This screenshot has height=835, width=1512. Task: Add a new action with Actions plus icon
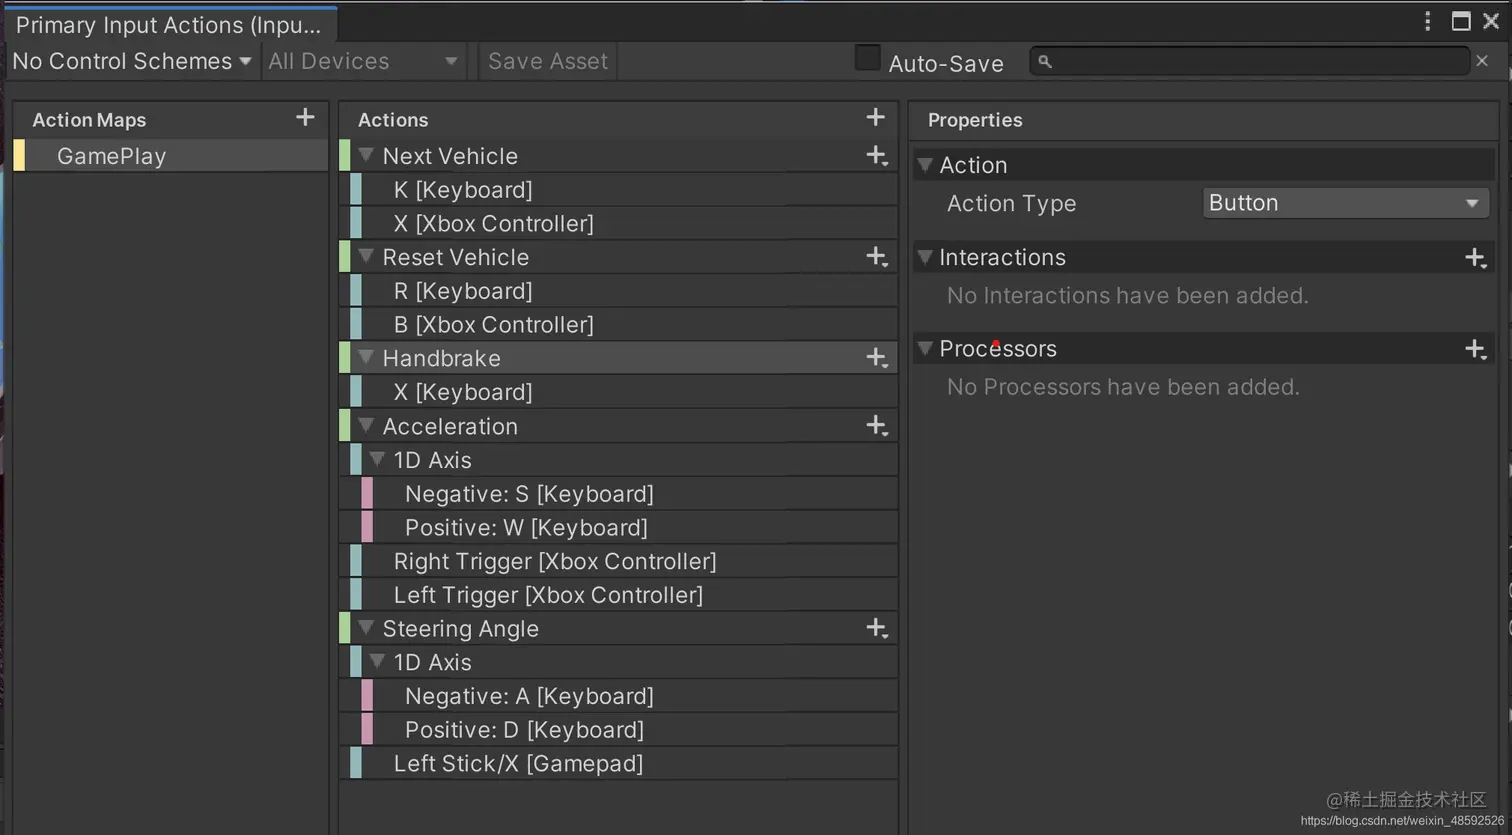click(x=875, y=118)
